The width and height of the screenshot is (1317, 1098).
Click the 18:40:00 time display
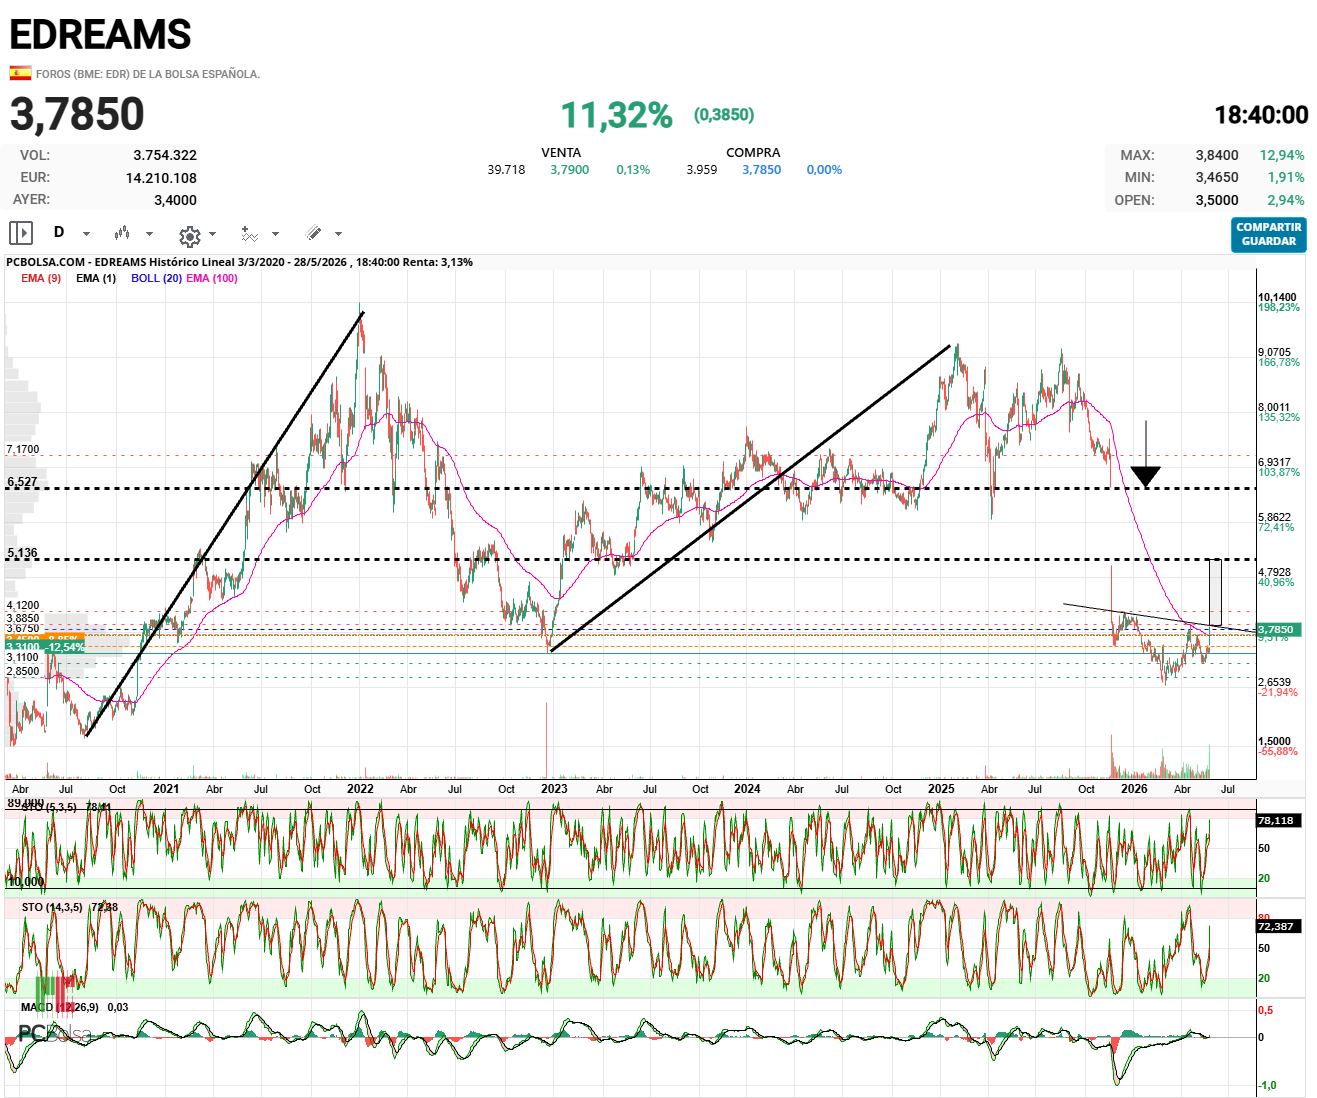[1261, 115]
